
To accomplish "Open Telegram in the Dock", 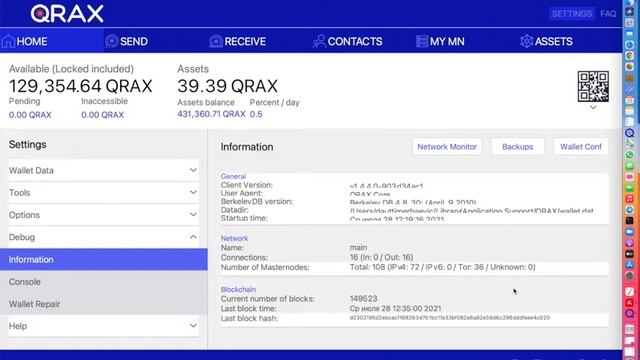I will [629, 210].
